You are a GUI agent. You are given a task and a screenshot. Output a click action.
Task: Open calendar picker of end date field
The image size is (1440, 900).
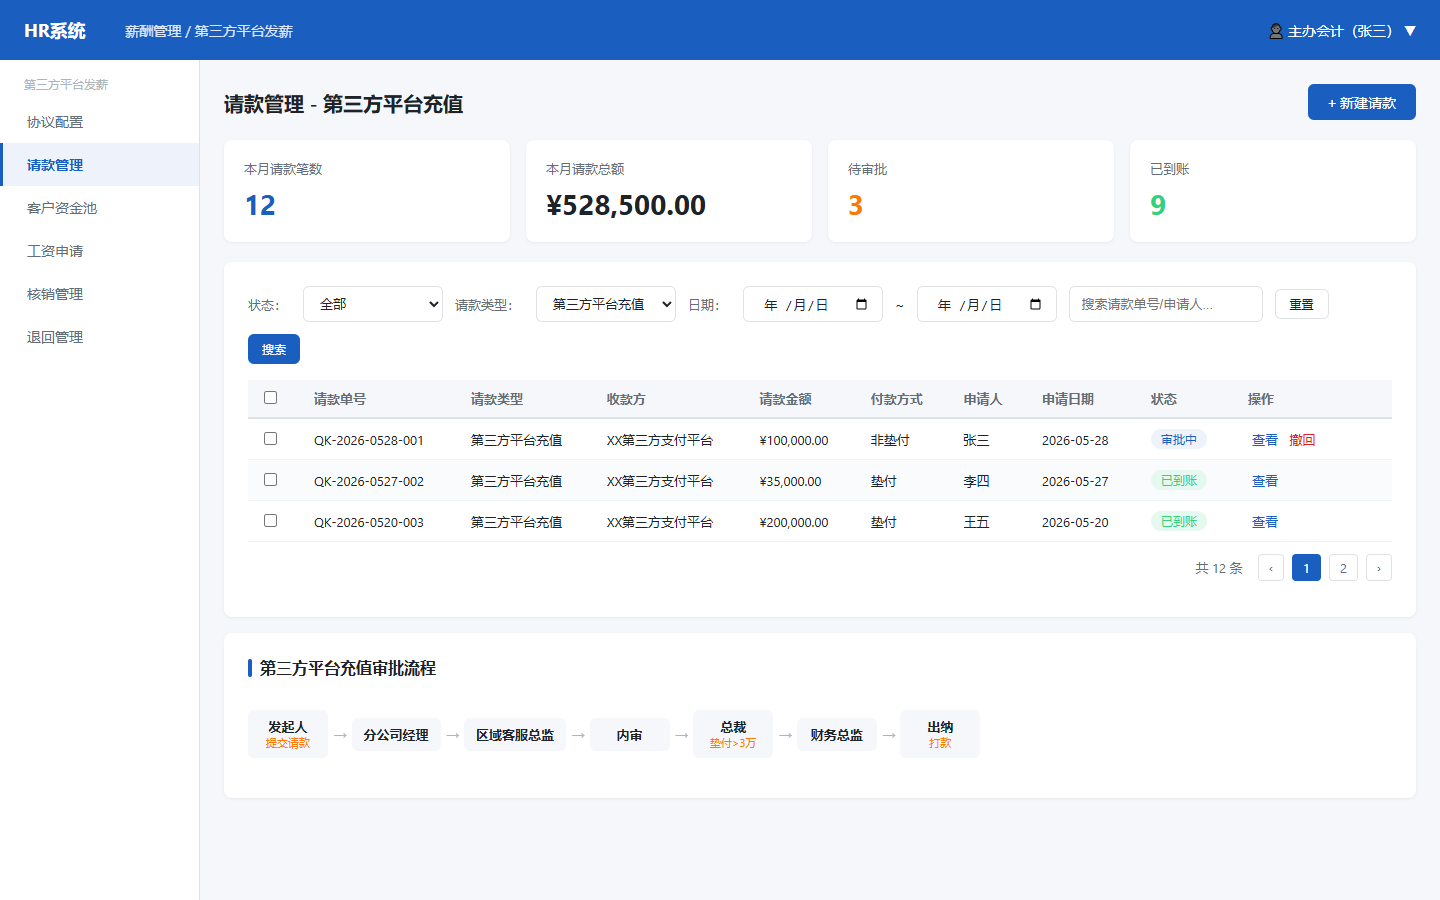[1035, 304]
